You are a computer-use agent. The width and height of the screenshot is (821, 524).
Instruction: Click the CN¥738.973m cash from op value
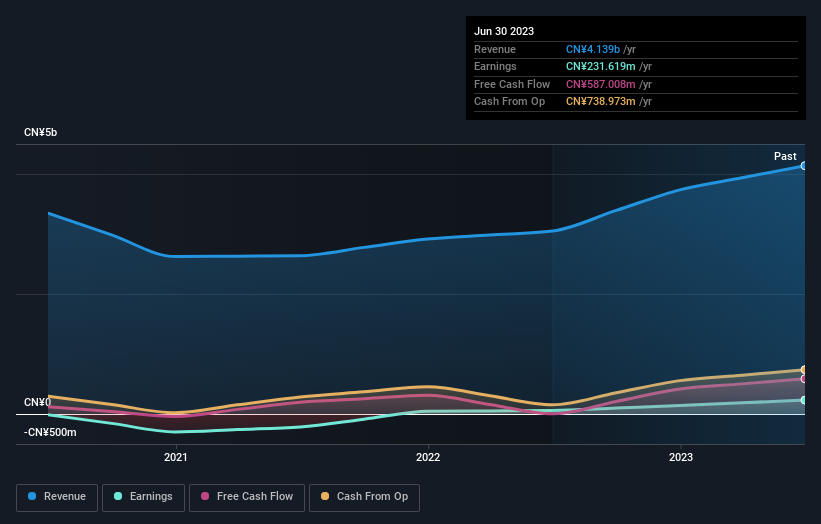601,102
